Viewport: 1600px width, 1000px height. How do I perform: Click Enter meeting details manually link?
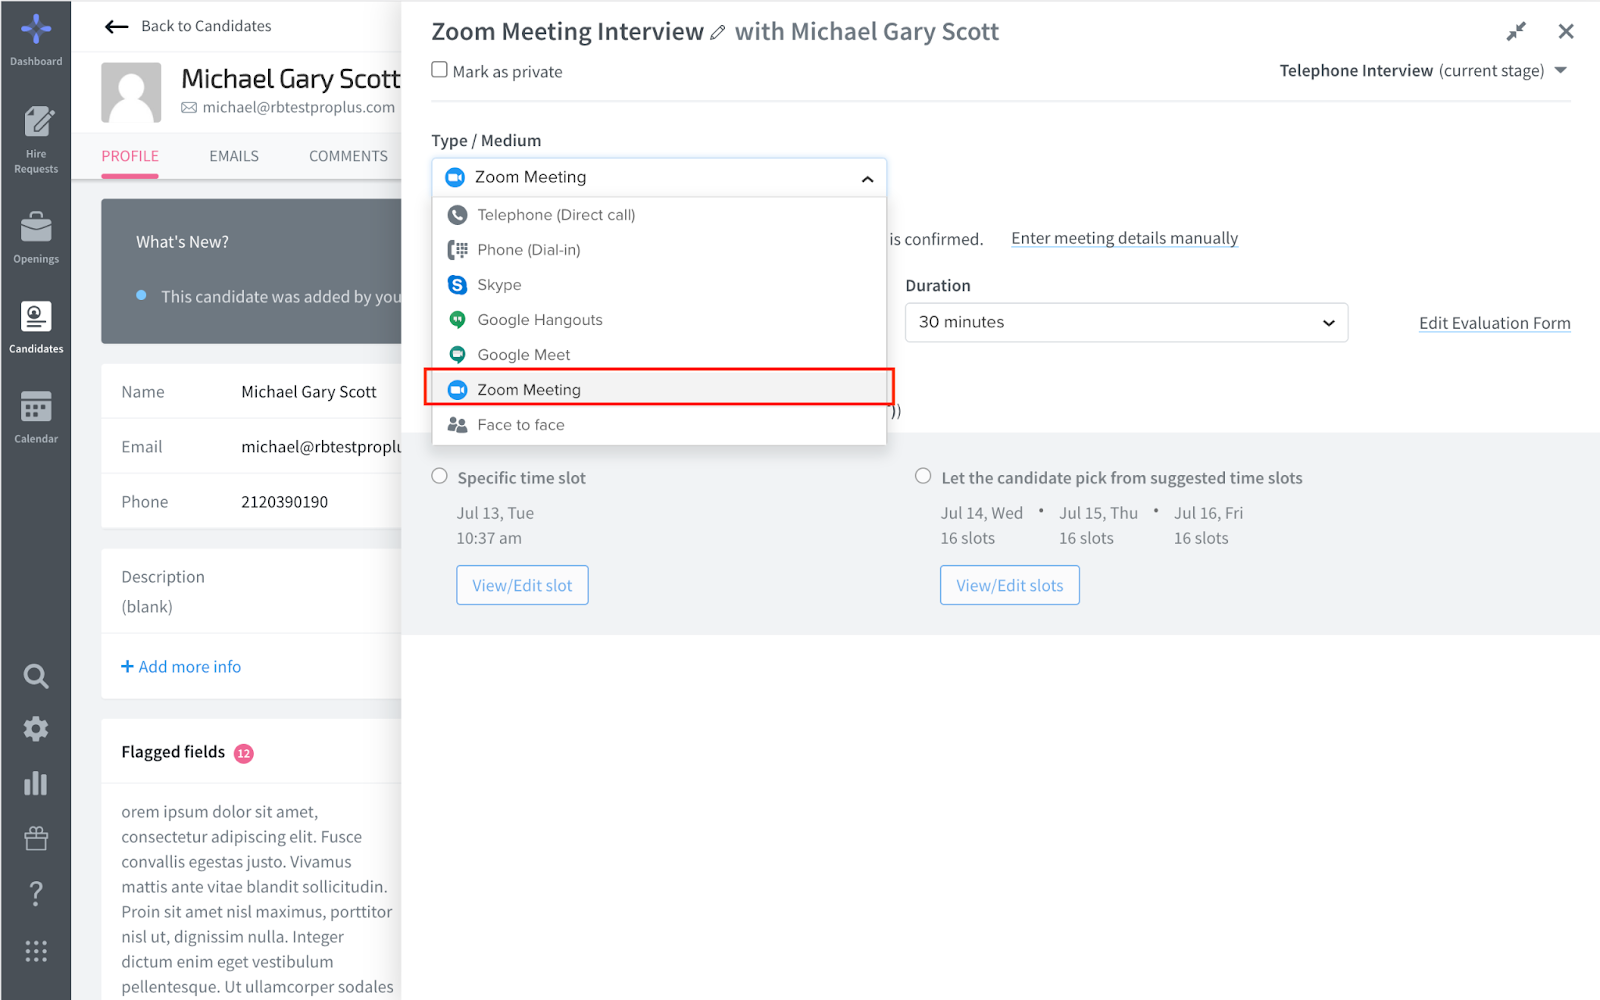click(1124, 239)
